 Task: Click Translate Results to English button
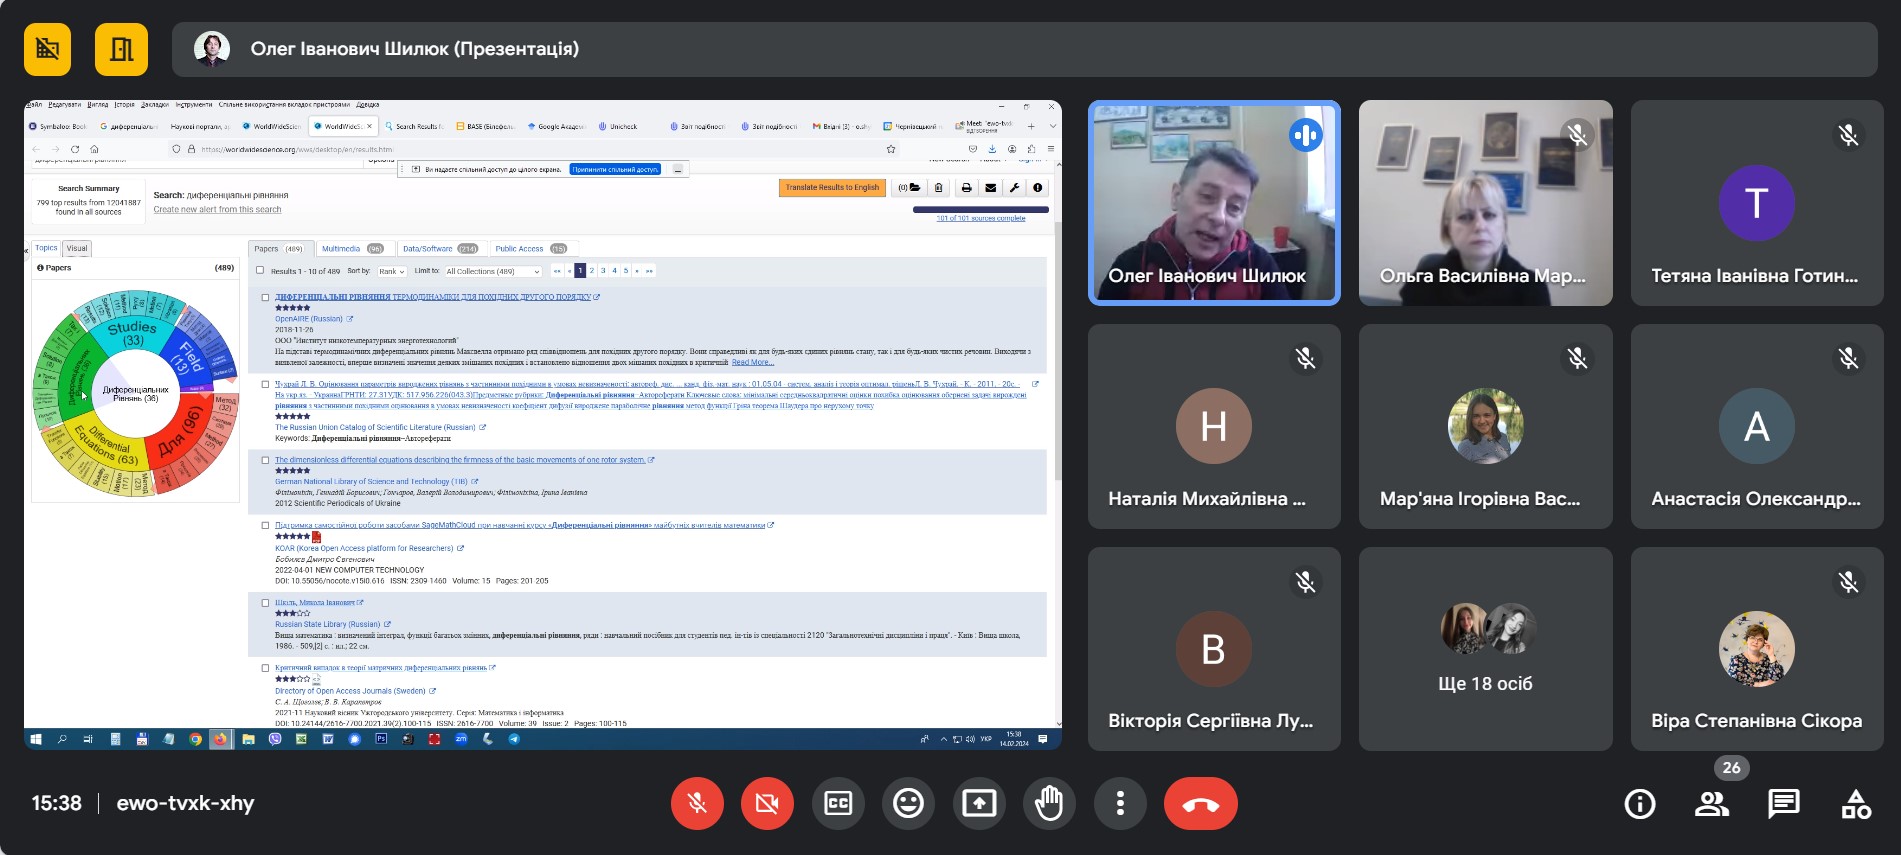click(x=832, y=187)
